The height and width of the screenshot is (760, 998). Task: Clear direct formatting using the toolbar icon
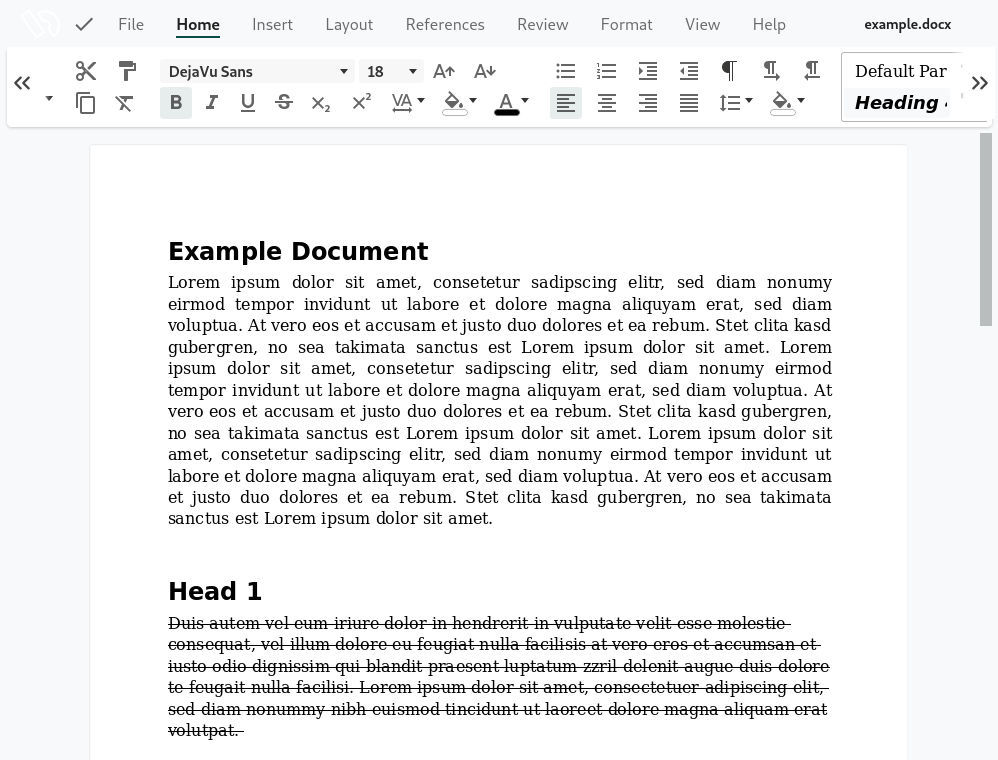point(125,103)
